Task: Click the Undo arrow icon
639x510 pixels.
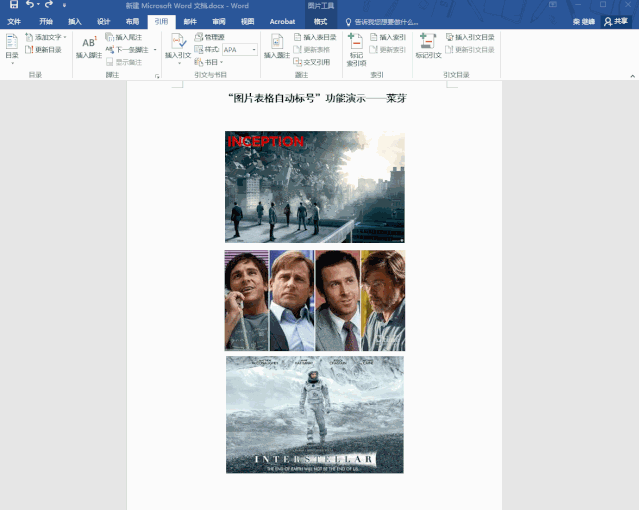Action: [30, 5]
